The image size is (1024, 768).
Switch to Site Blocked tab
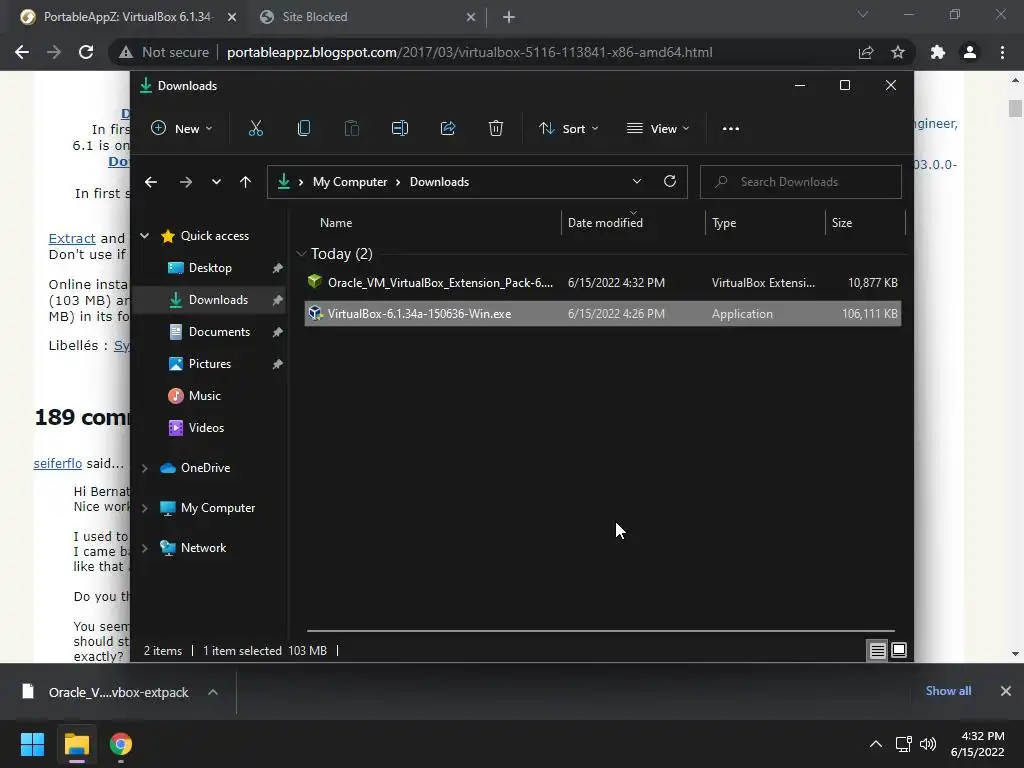(x=368, y=17)
